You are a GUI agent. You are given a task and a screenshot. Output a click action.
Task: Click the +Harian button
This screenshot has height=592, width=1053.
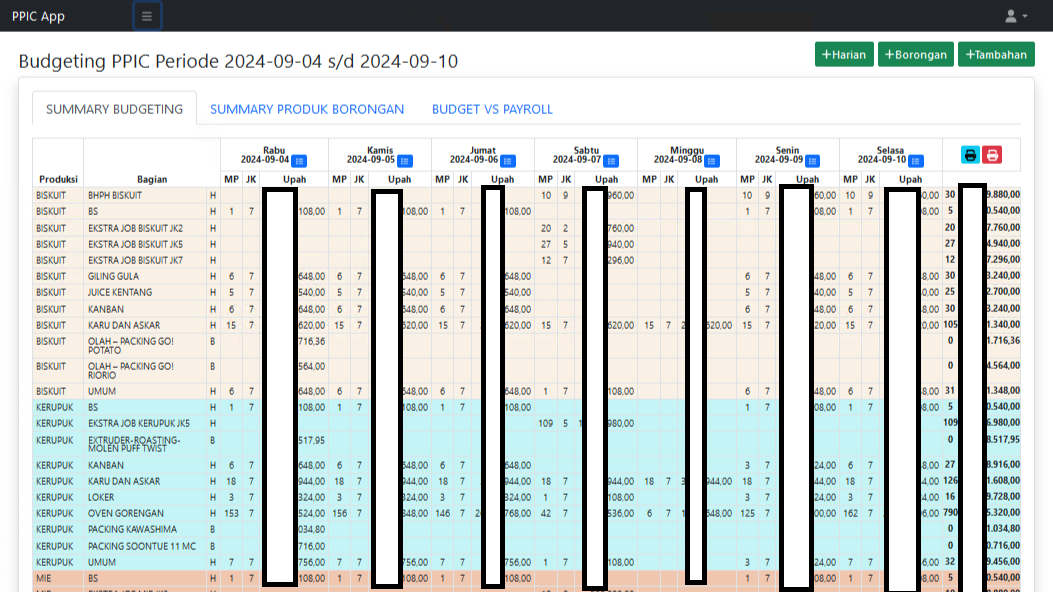click(844, 55)
